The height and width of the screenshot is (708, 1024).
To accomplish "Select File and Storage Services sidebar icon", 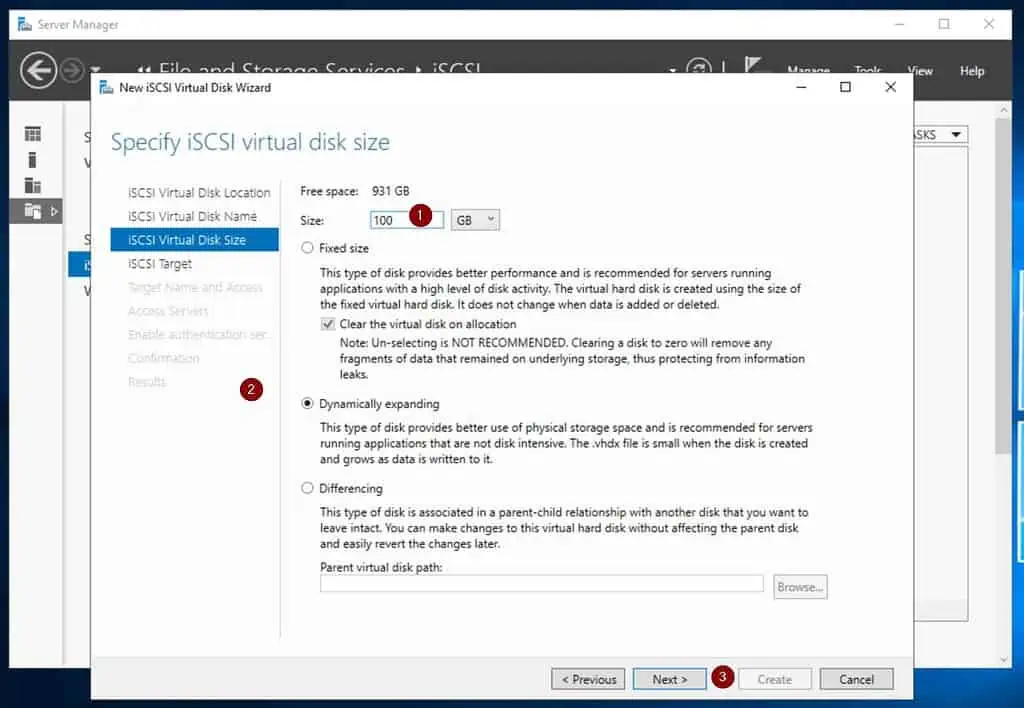I will [x=32, y=211].
